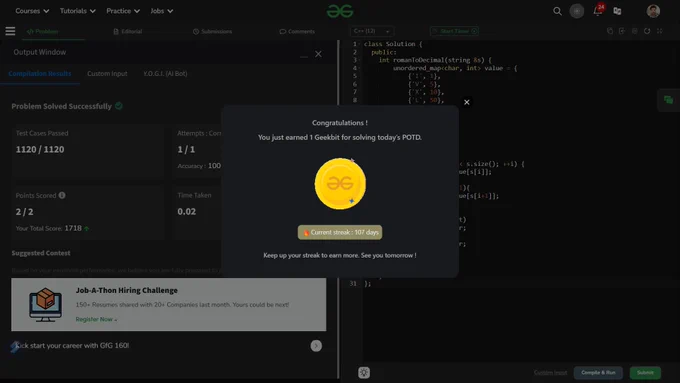The width and height of the screenshot is (680, 383).
Task: Click the Geekbit gold coin
Action: 340,184
